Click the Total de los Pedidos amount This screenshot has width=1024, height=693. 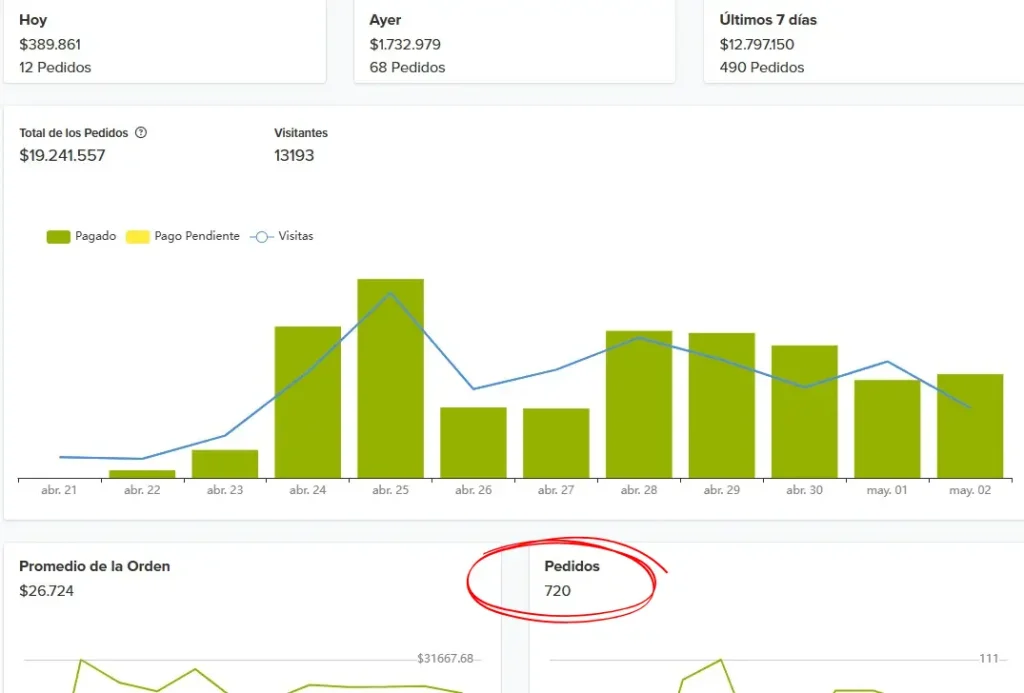pos(62,156)
